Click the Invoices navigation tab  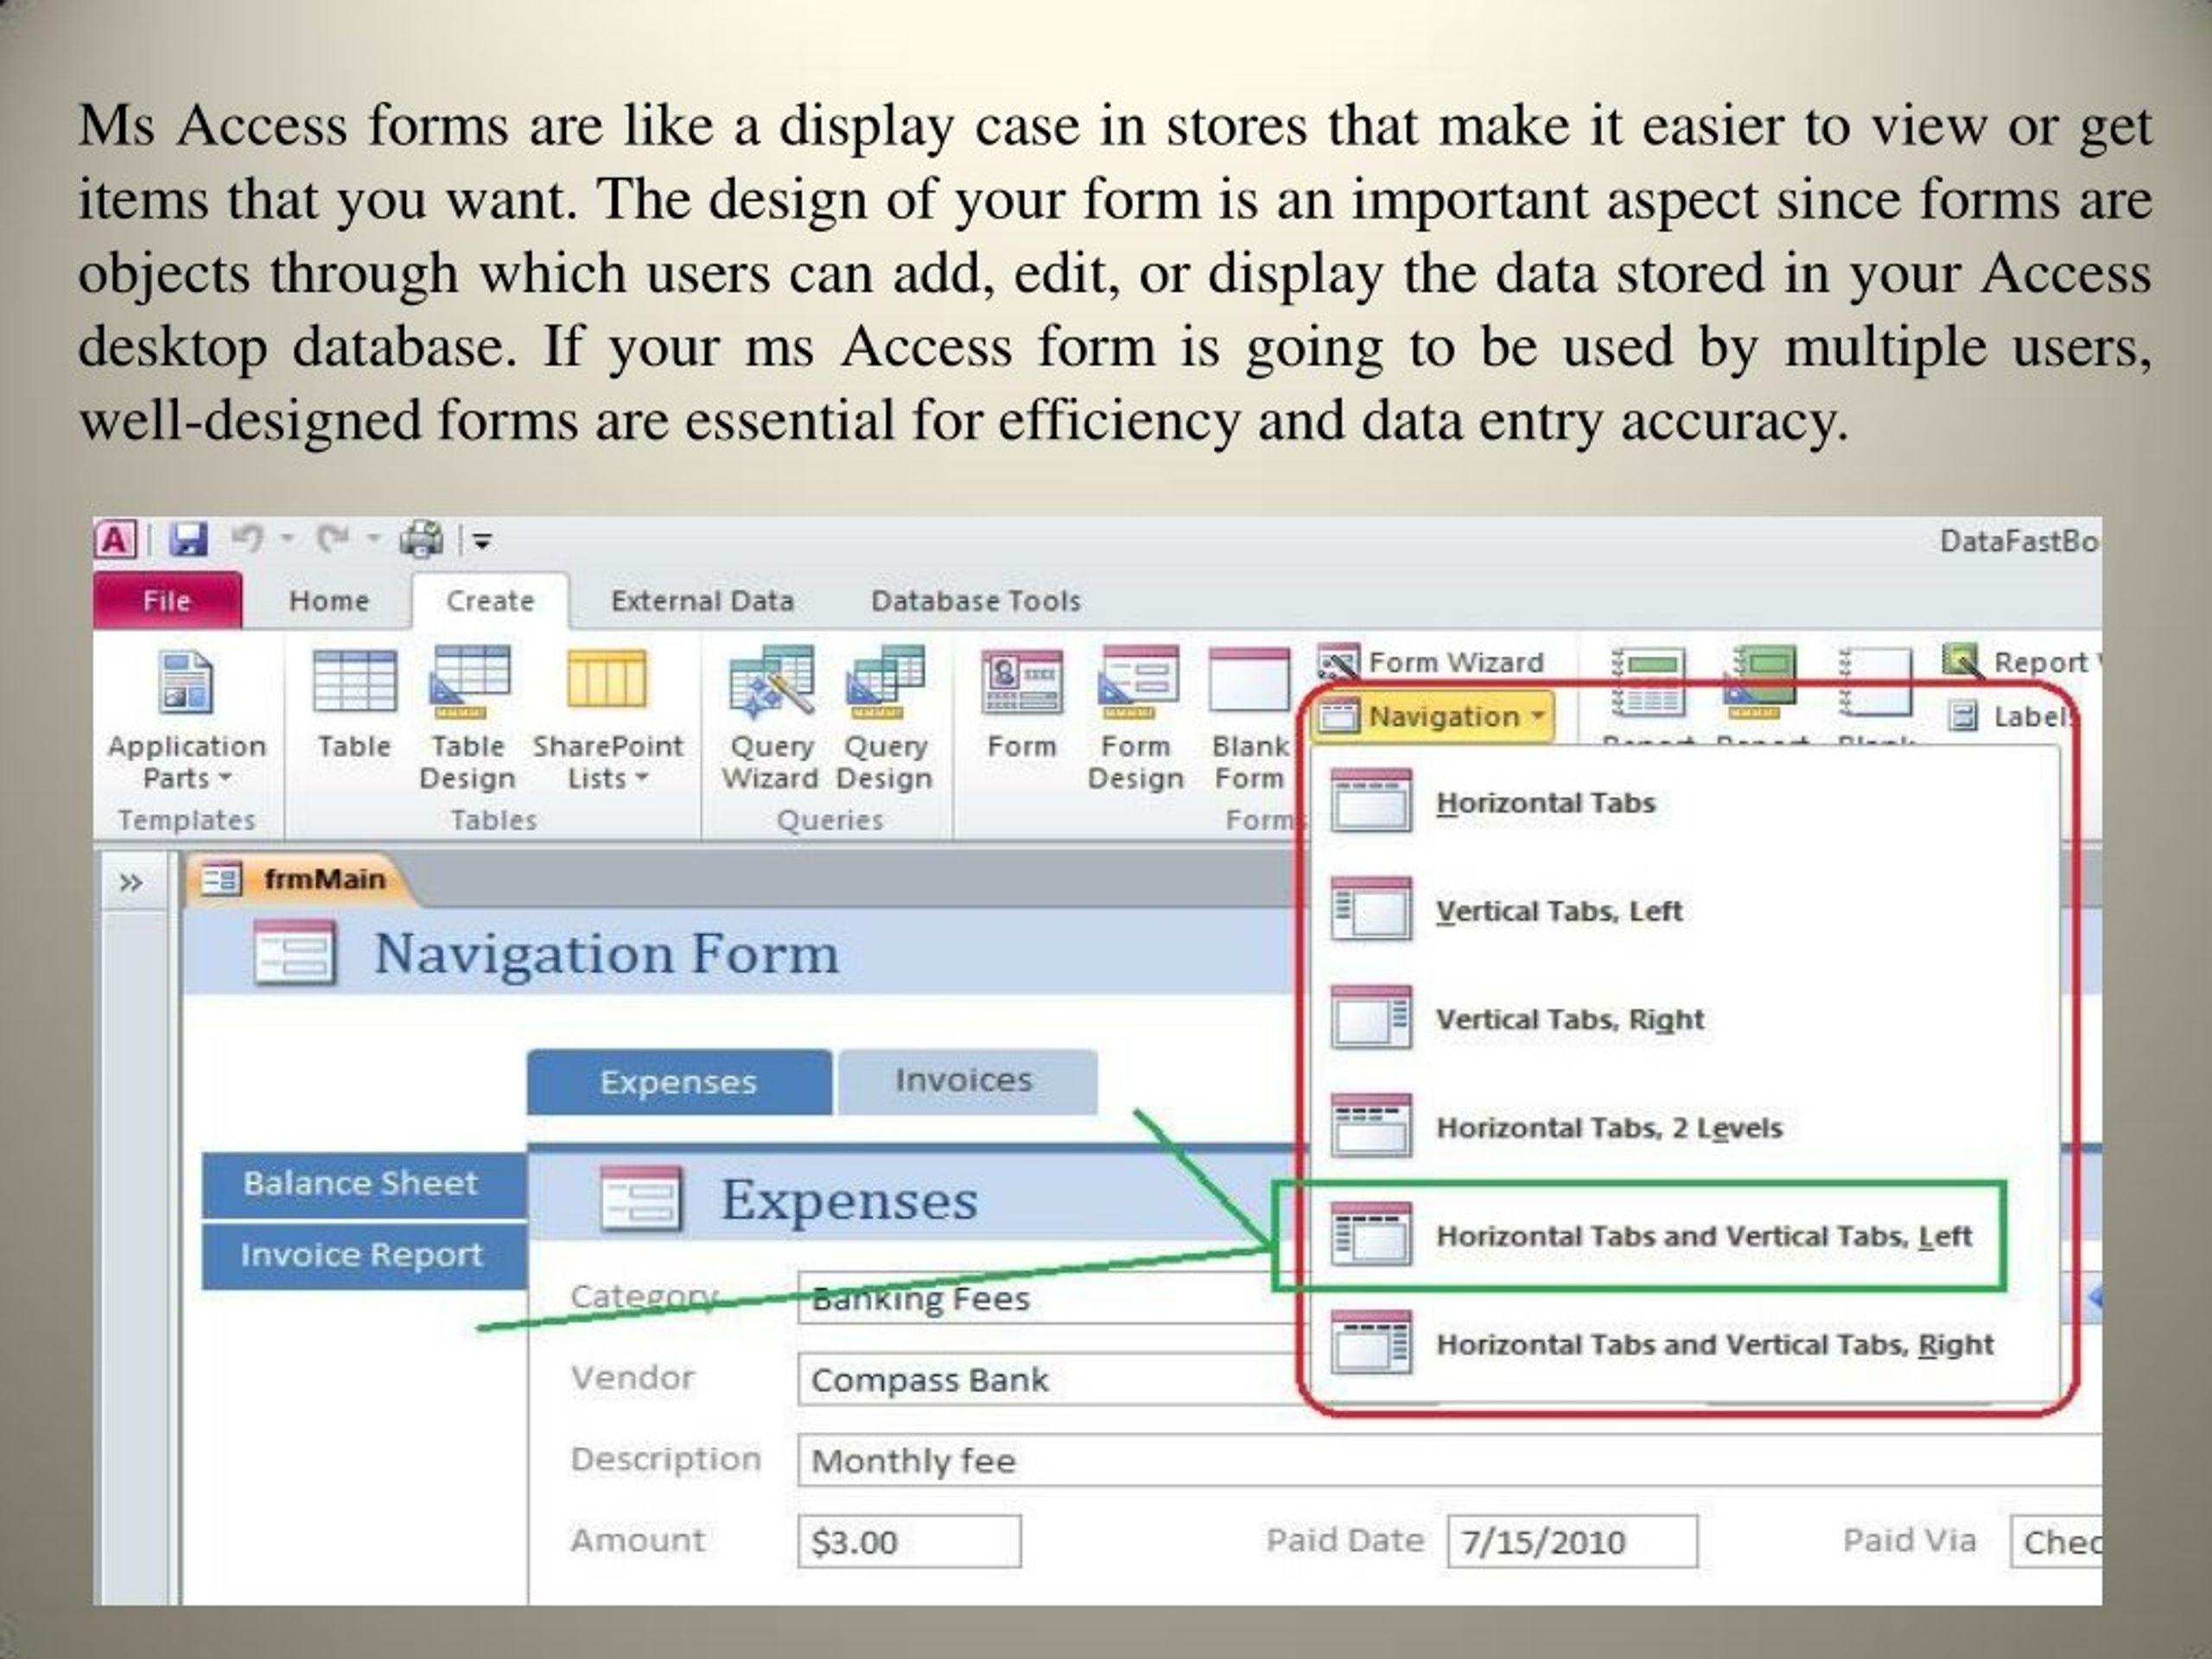965,1081
